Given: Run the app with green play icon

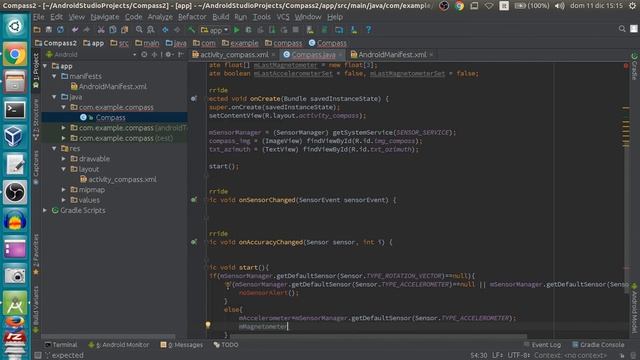Looking at the screenshot, I should 236,30.
